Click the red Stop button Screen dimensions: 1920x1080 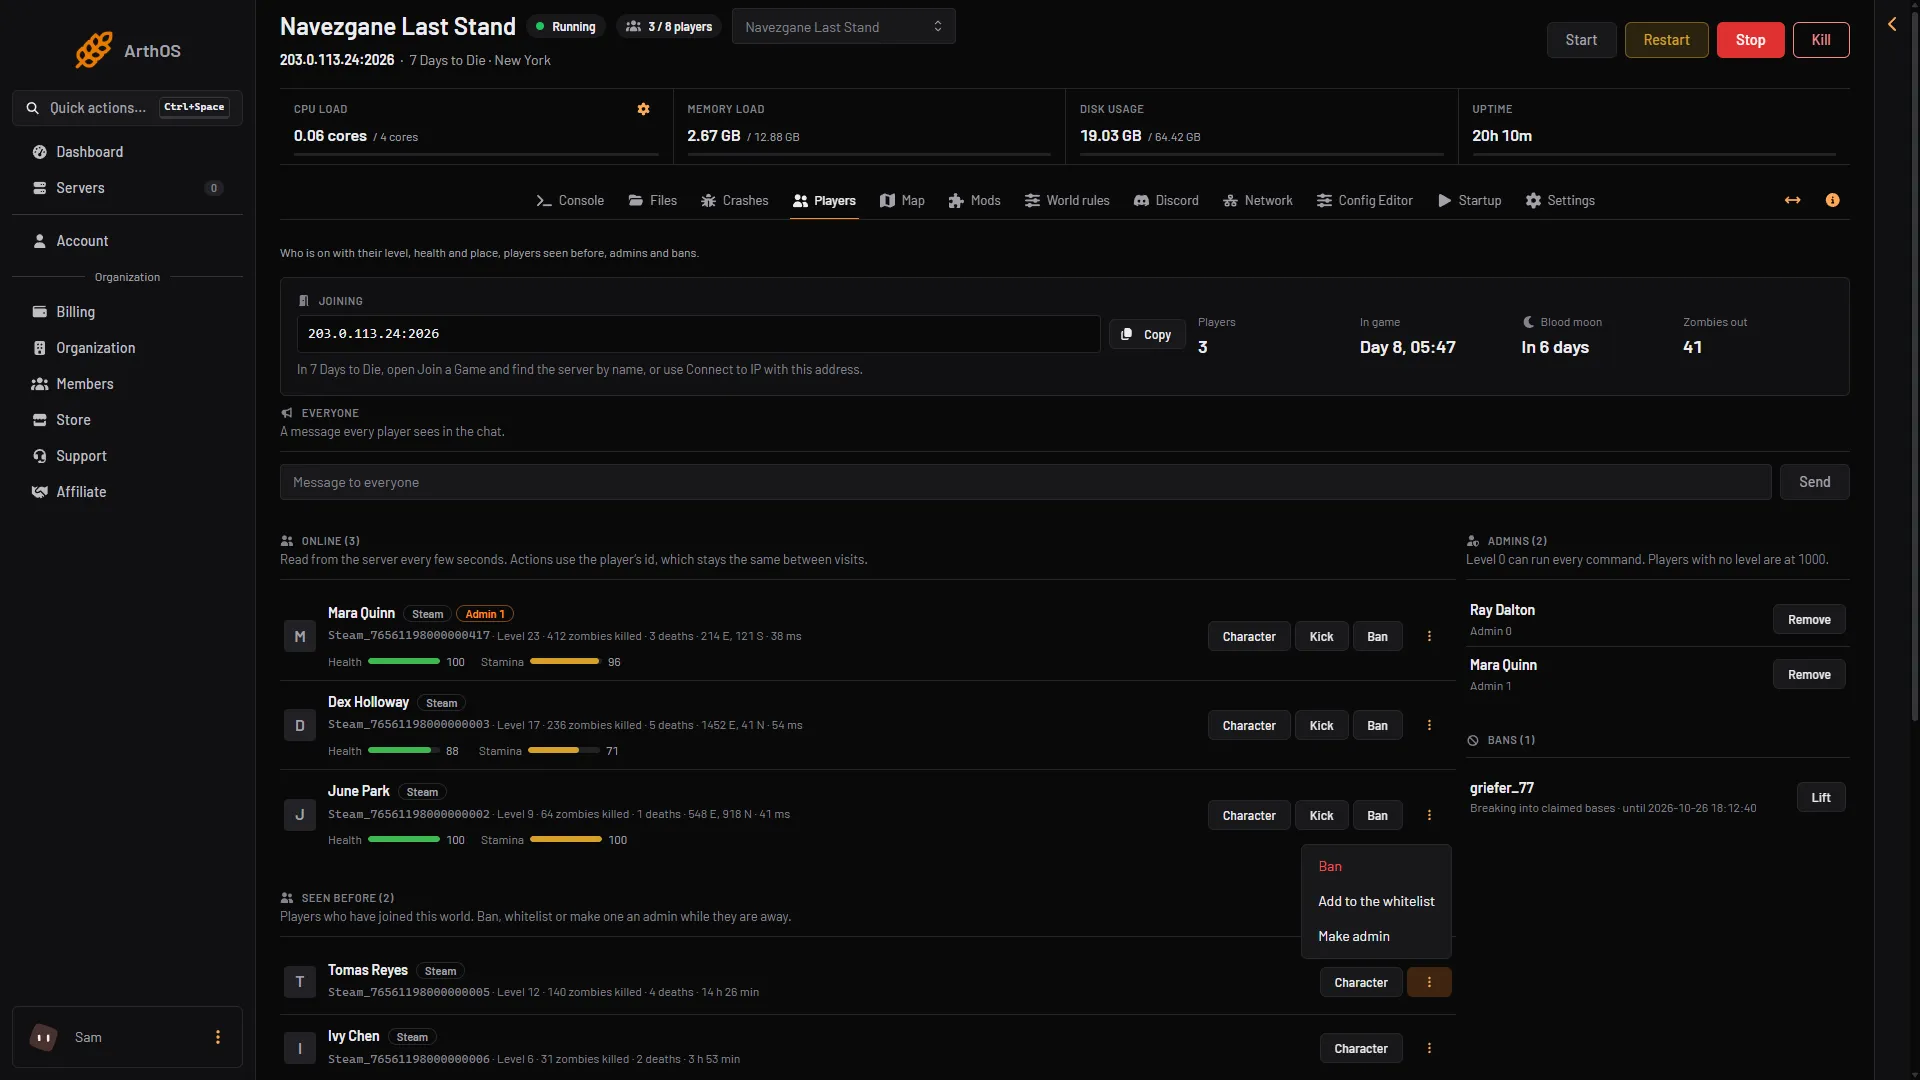pos(1750,40)
